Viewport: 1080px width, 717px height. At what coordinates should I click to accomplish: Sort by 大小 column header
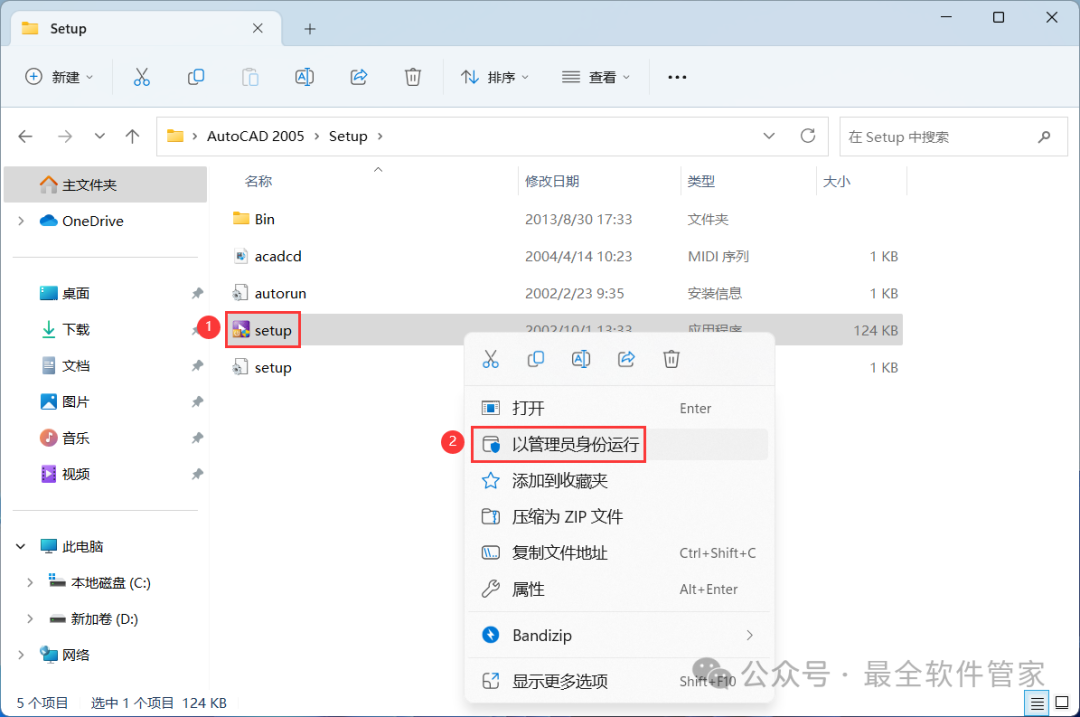pyautogui.click(x=837, y=181)
